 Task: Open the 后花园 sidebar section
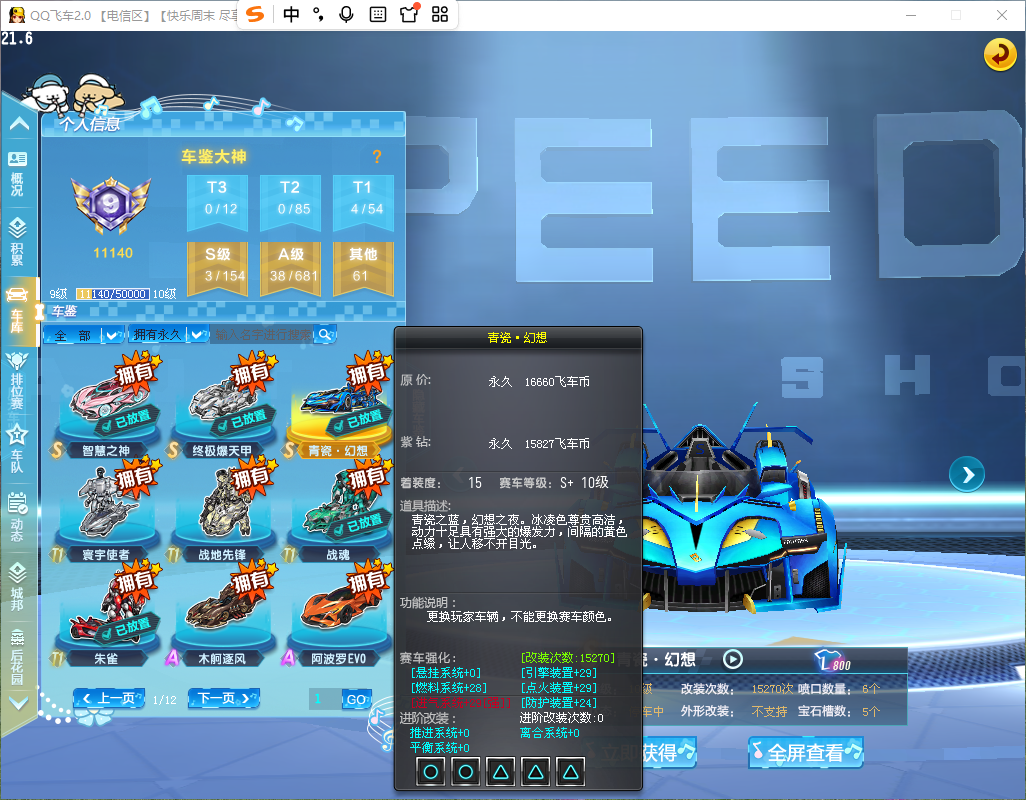click(x=18, y=657)
